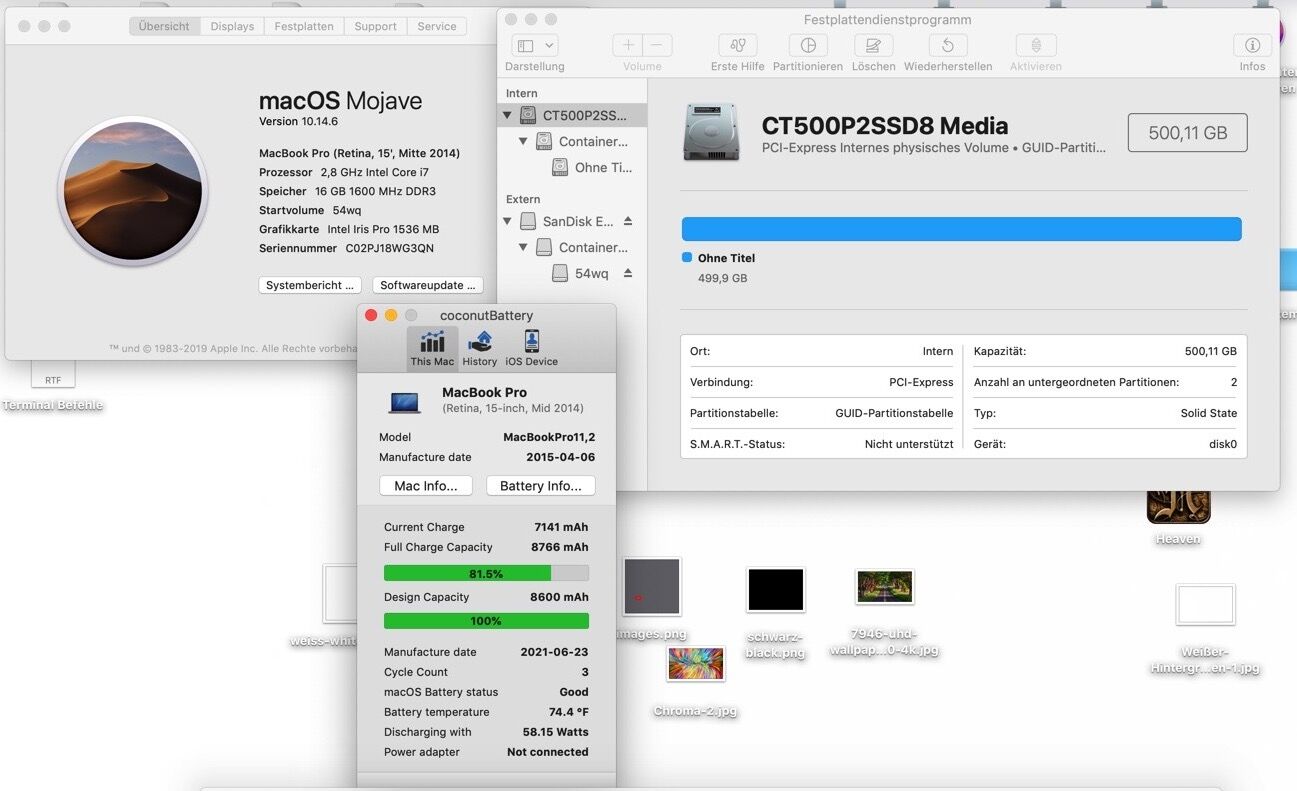Select the images.png desktop file
This screenshot has width=1297, height=791.
point(652,587)
